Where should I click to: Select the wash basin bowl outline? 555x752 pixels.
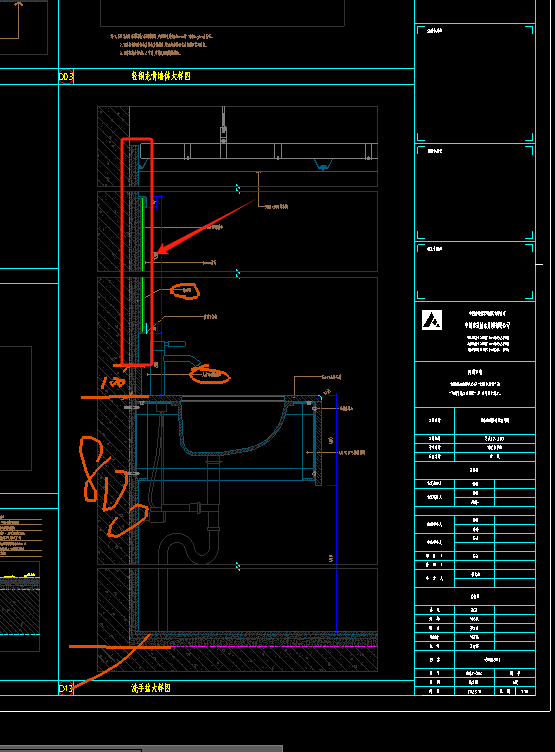(x=233, y=429)
